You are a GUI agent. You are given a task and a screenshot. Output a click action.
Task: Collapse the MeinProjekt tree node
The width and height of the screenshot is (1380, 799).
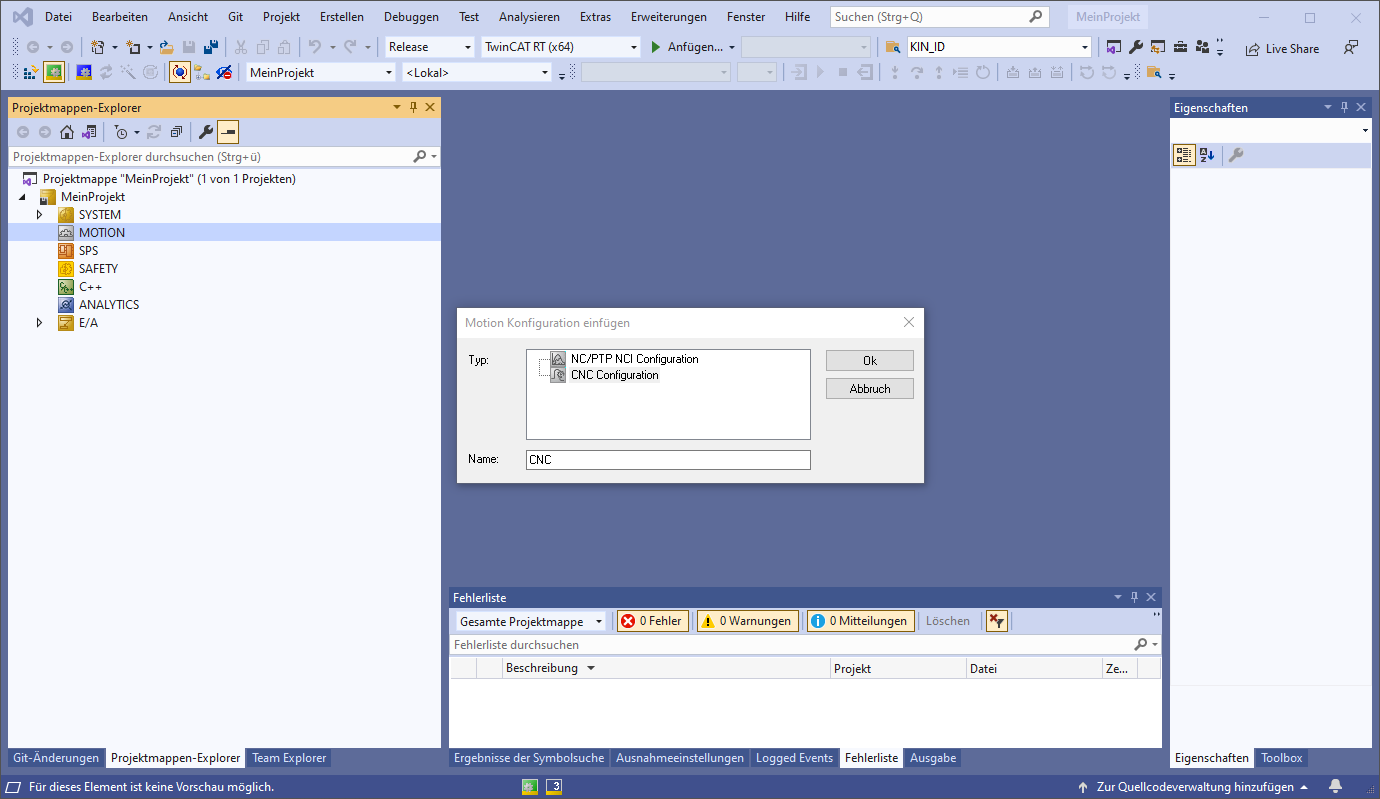tap(22, 197)
